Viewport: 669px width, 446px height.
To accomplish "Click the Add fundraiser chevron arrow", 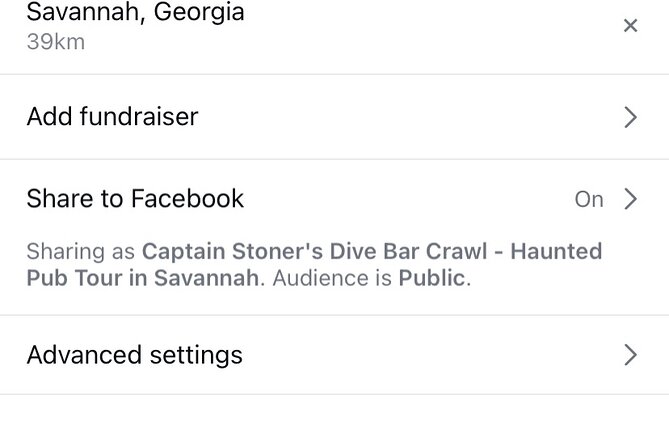I will tap(630, 117).
